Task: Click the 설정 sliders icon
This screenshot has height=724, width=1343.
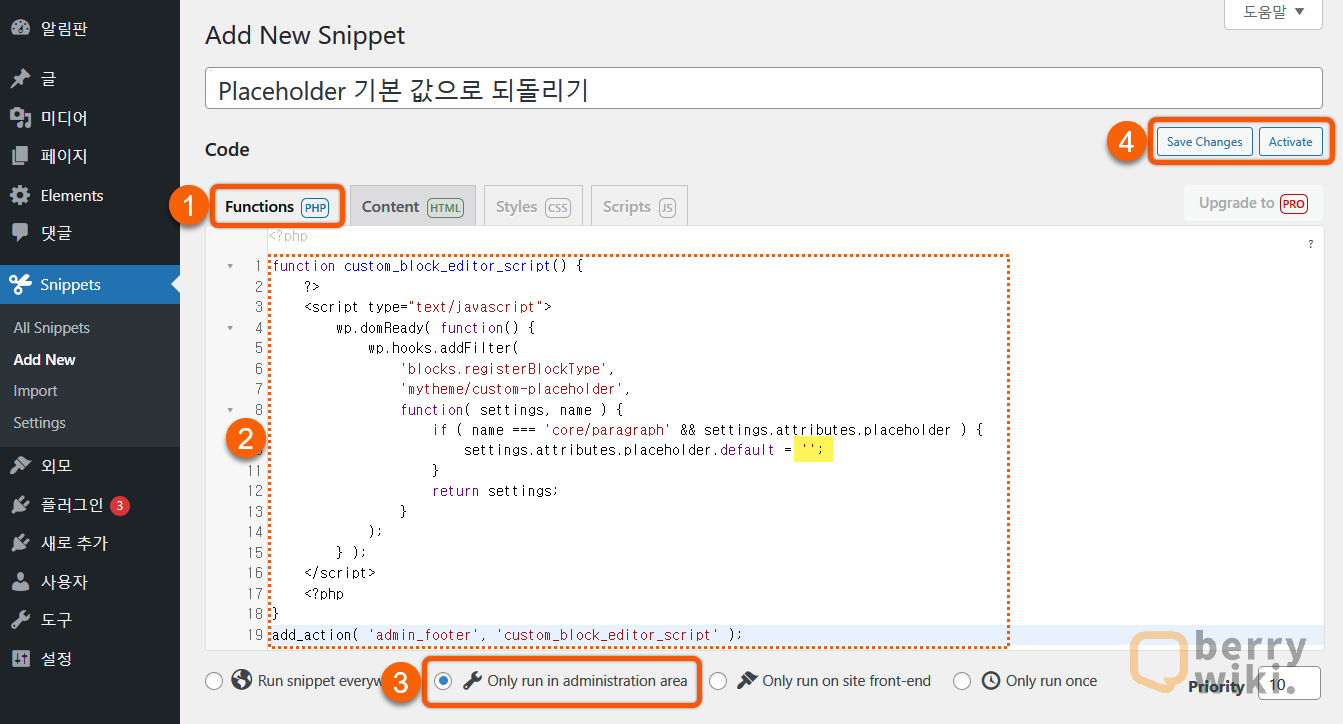Action: (20, 659)
